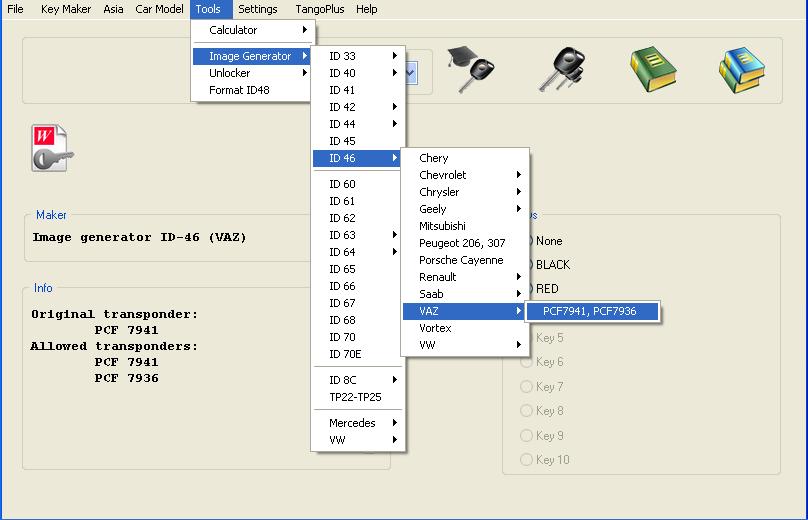Expand the Mercedes submenu

pos(357,422)
